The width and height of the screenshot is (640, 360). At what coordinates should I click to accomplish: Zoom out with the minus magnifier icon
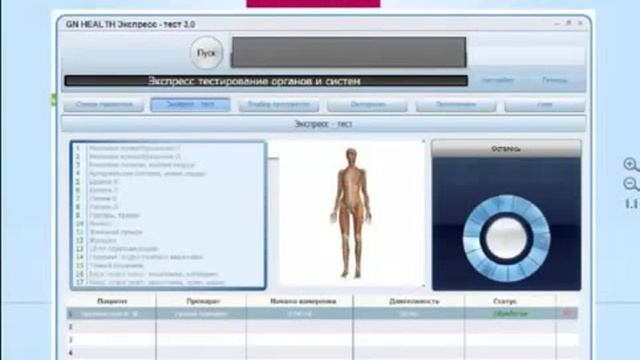pos(631,184)
